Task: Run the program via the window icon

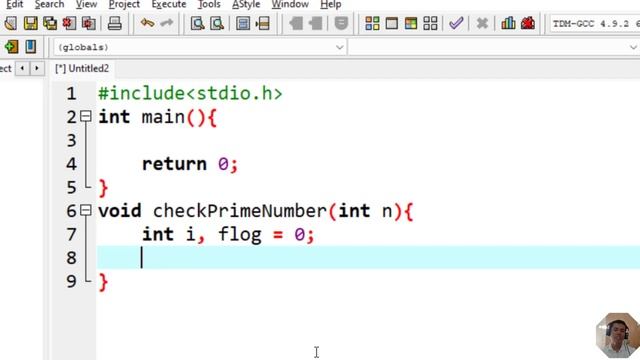Action: (x=391, y=23)
